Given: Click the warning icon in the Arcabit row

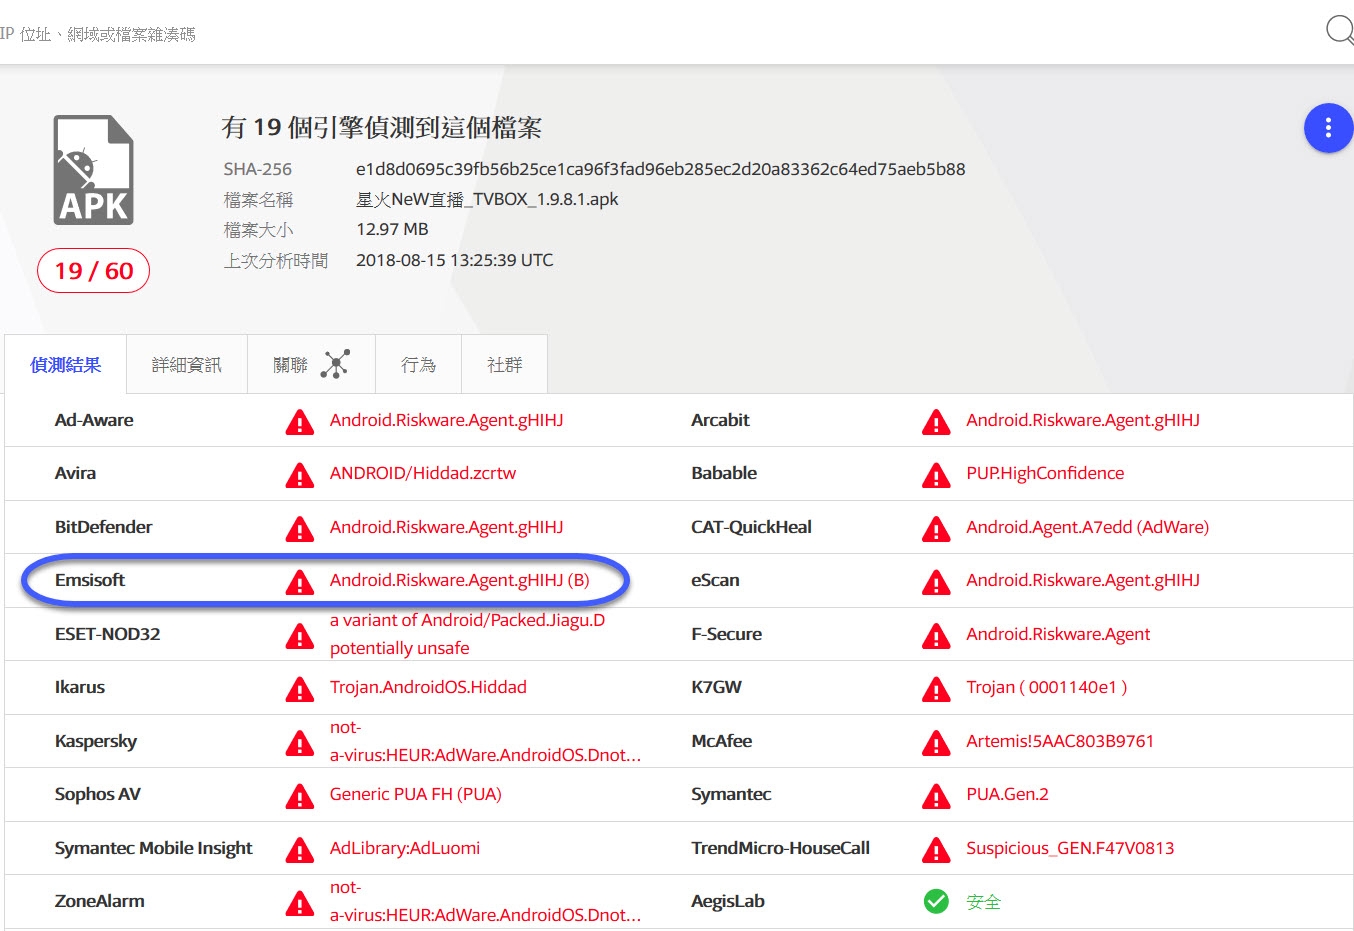Looking at the screenshot, I should [936, 422].
